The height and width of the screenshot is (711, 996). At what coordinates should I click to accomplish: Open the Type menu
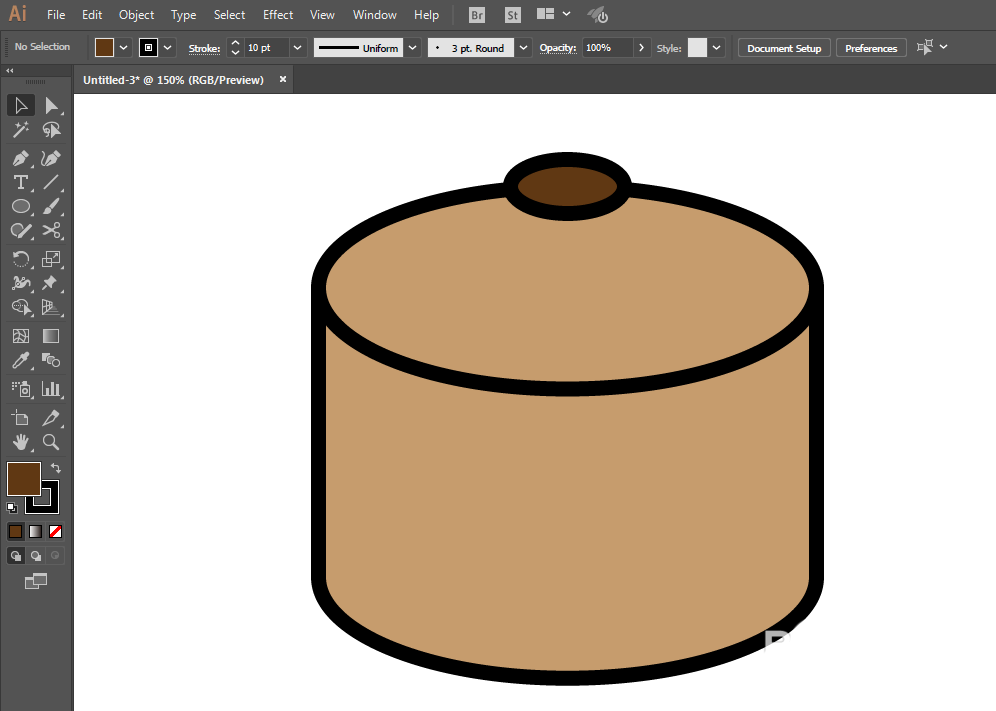click(x=184, y=15)
